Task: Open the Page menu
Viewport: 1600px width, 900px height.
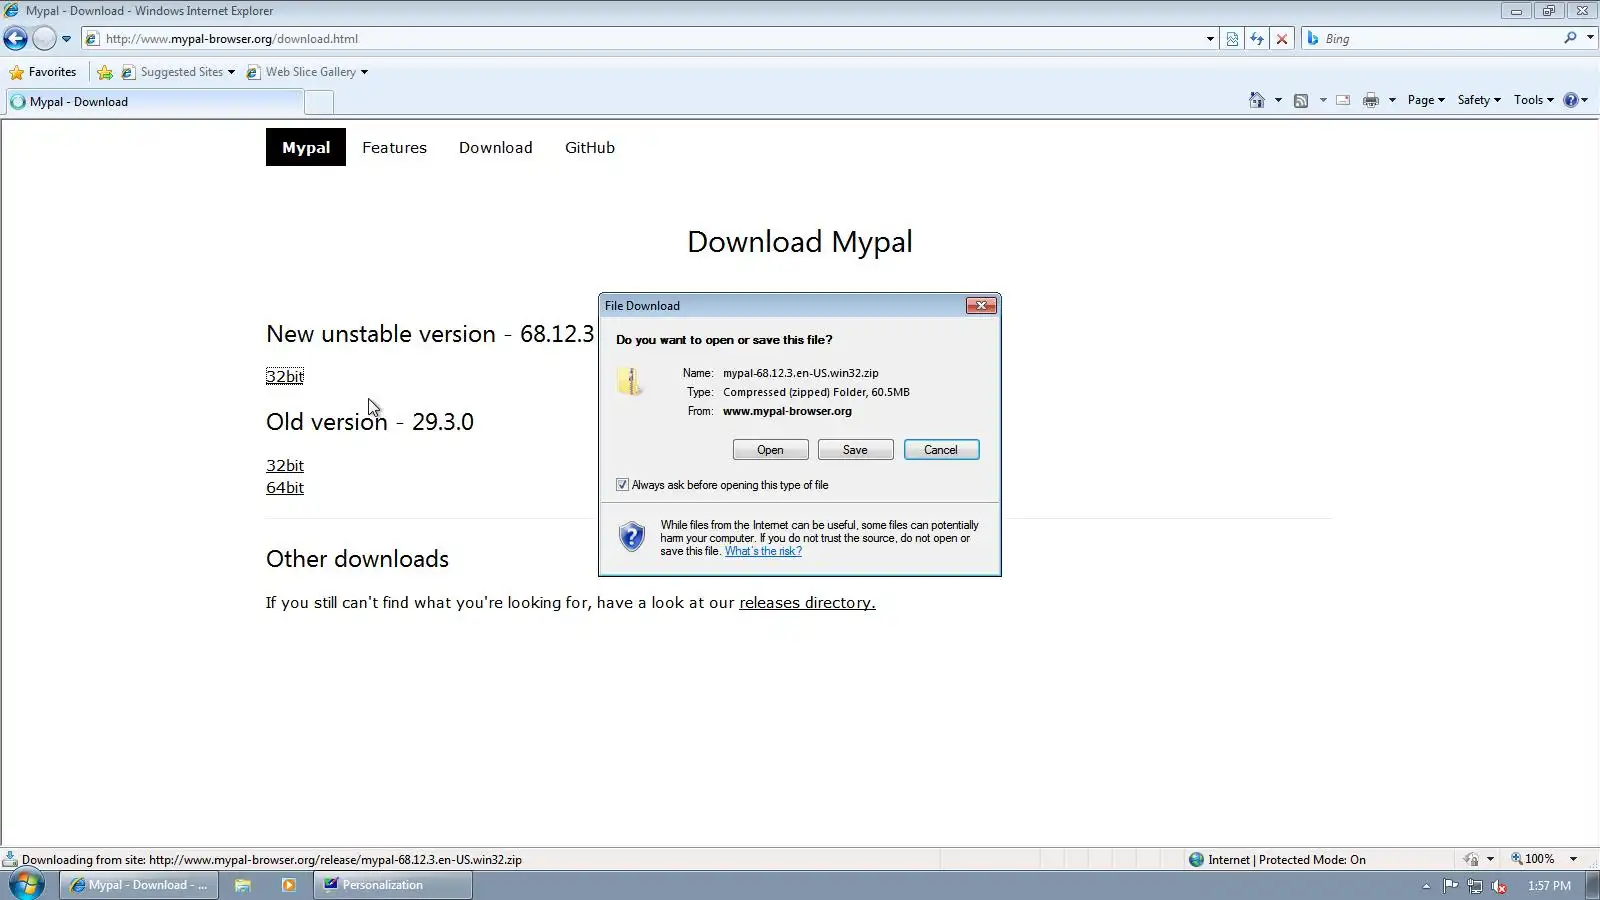Action: (x=1426, y=100)
